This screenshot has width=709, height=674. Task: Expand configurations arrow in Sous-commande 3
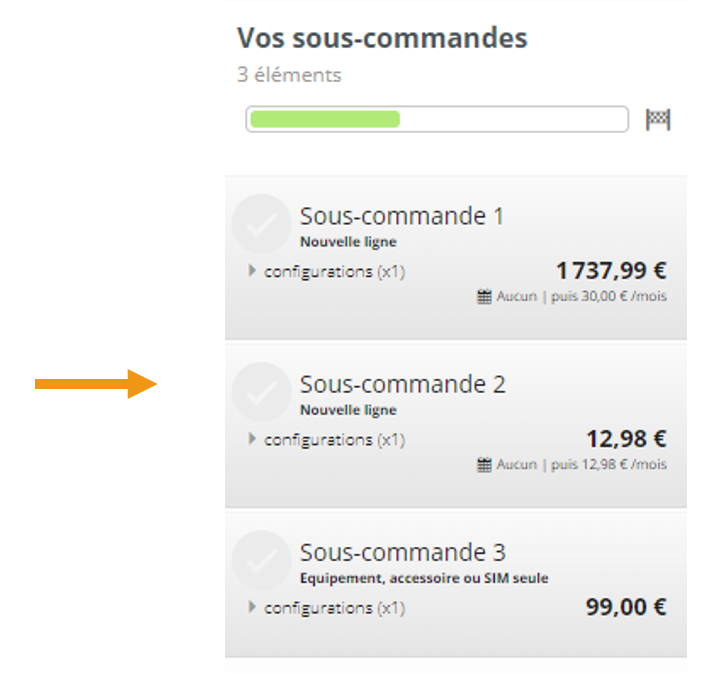[252, 608]
